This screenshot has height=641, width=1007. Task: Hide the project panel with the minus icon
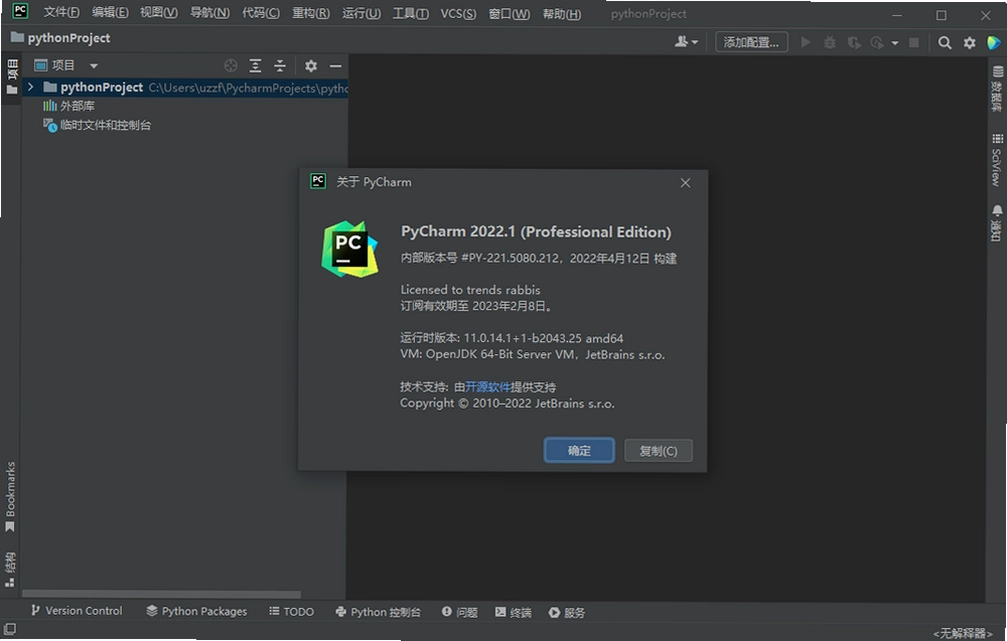(335, 66)
